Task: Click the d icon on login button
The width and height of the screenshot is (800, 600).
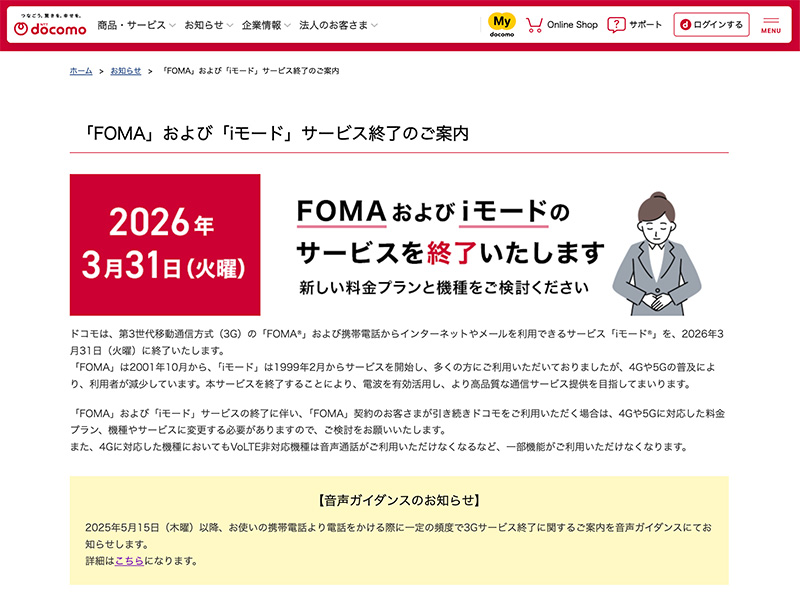Action: [686, 24]
